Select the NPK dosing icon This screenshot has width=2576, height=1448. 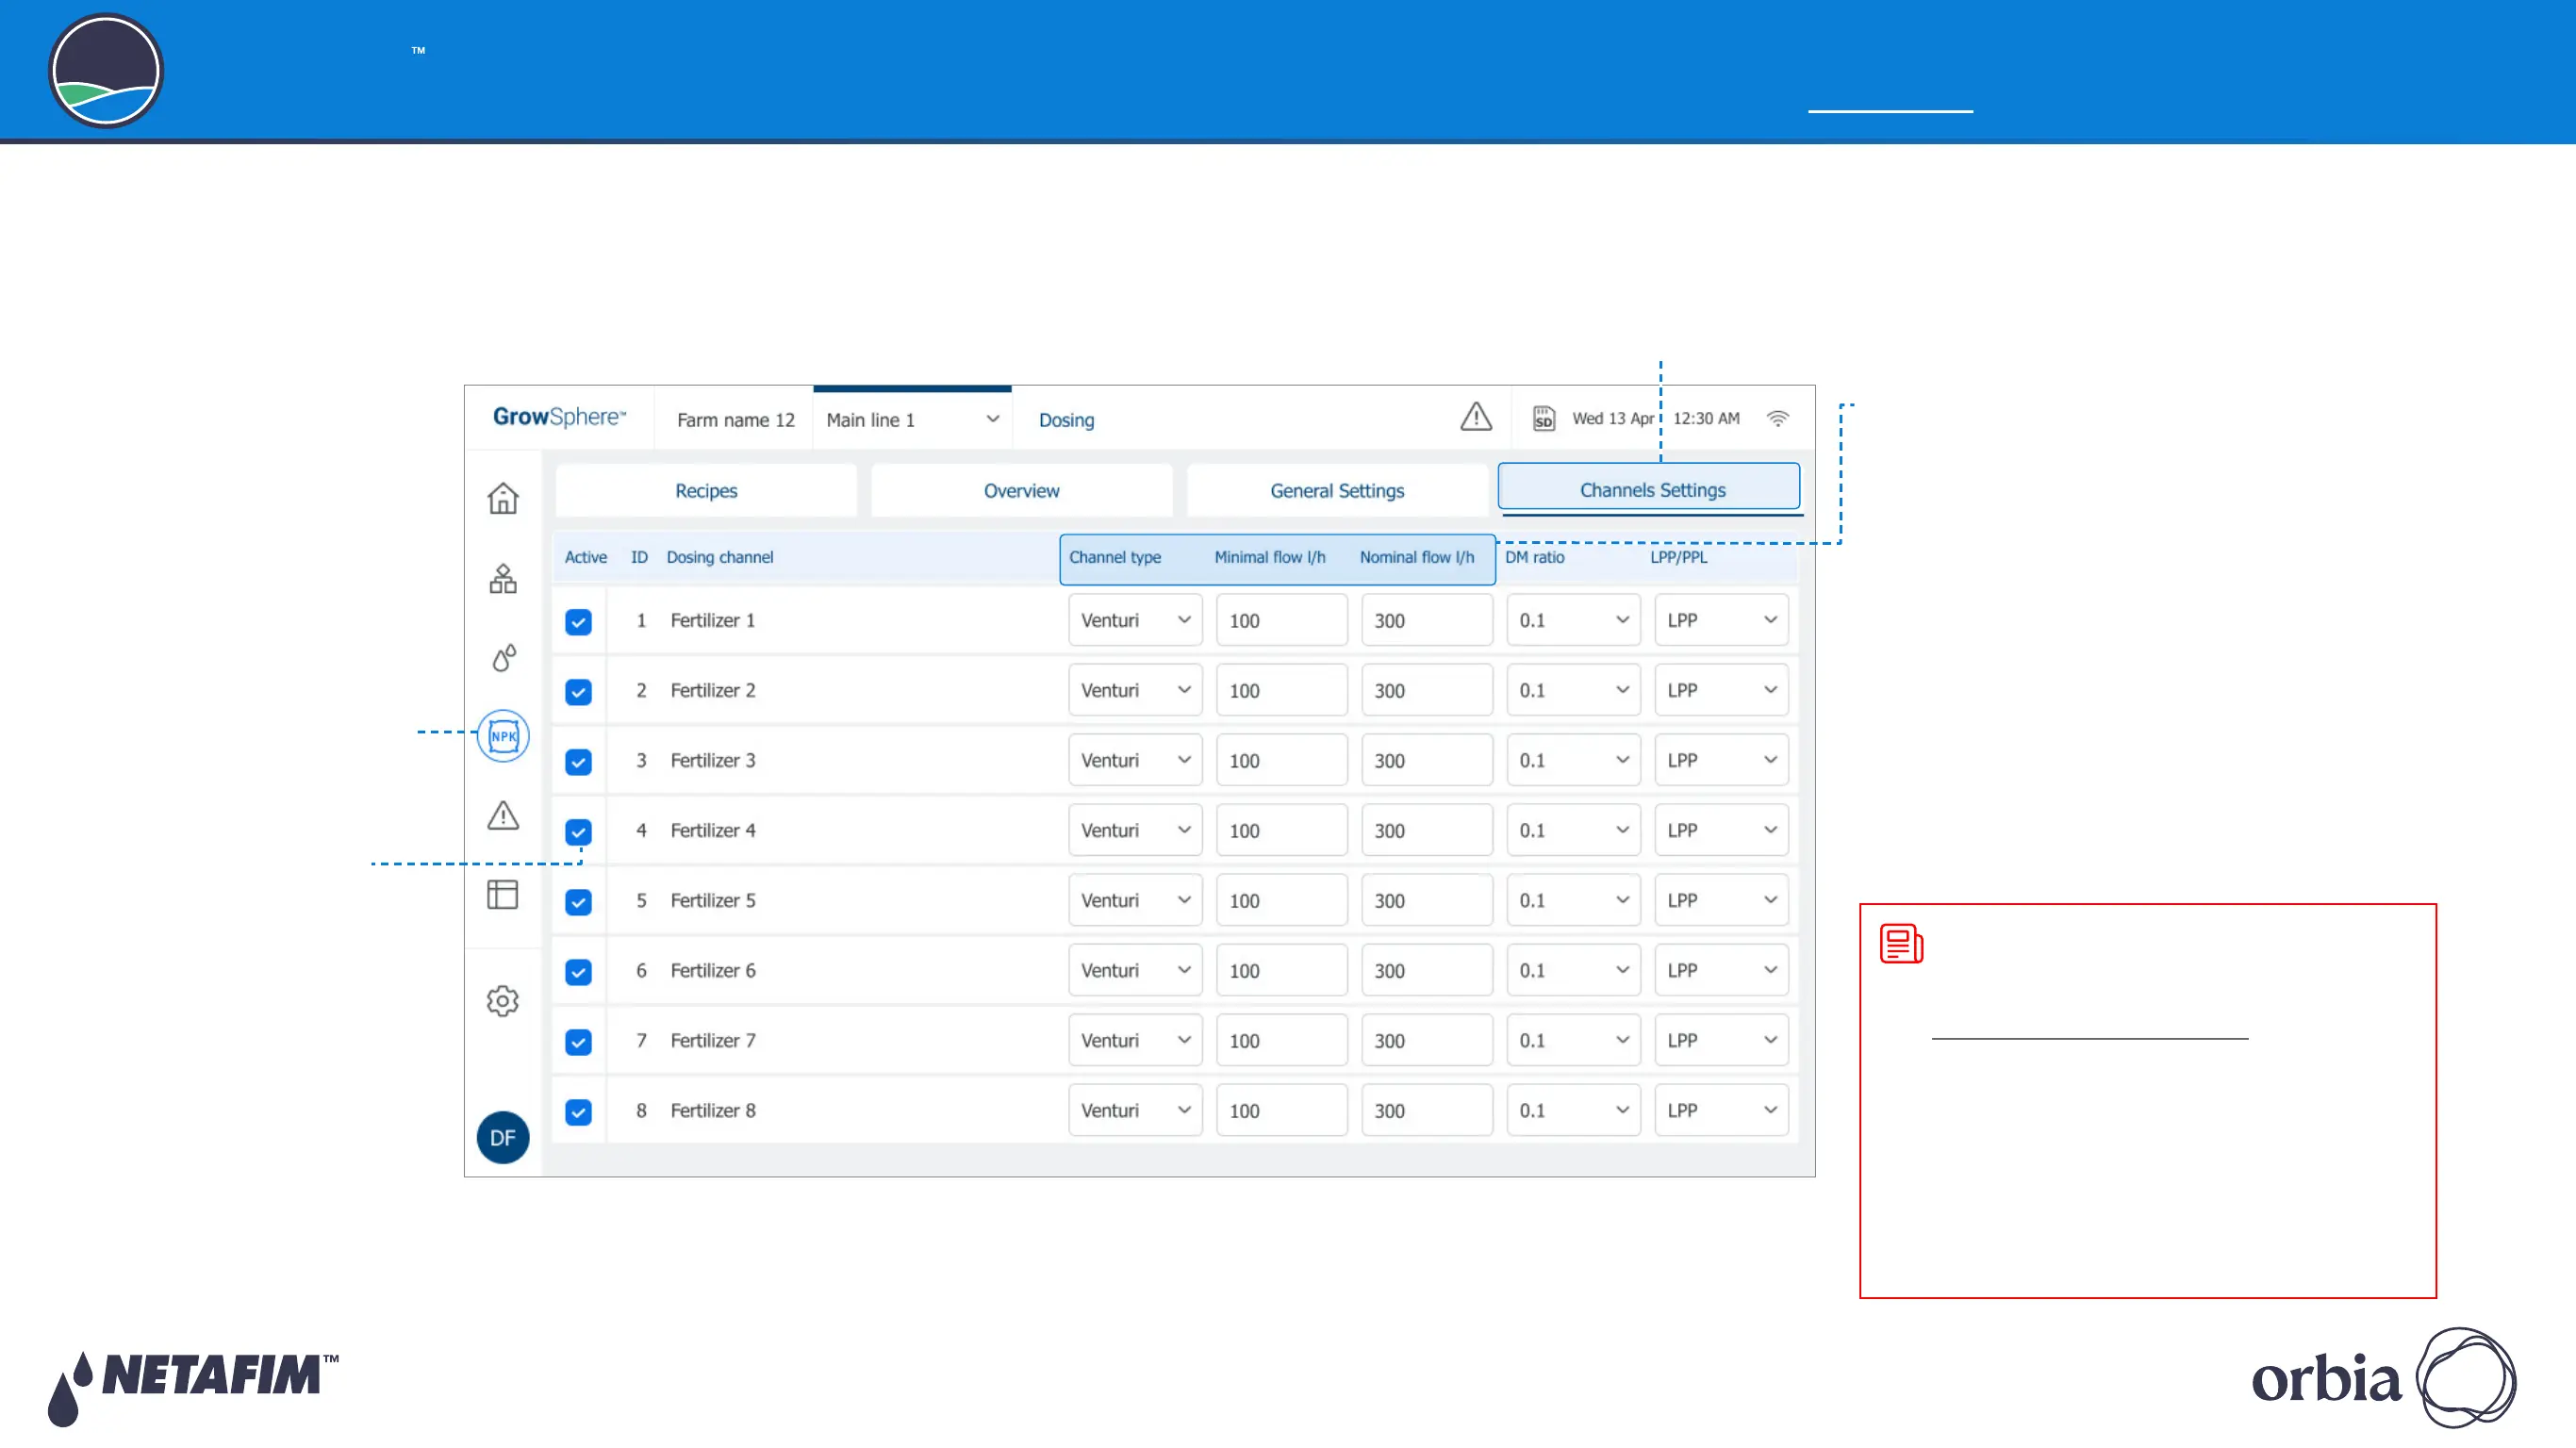click(503, 736)
